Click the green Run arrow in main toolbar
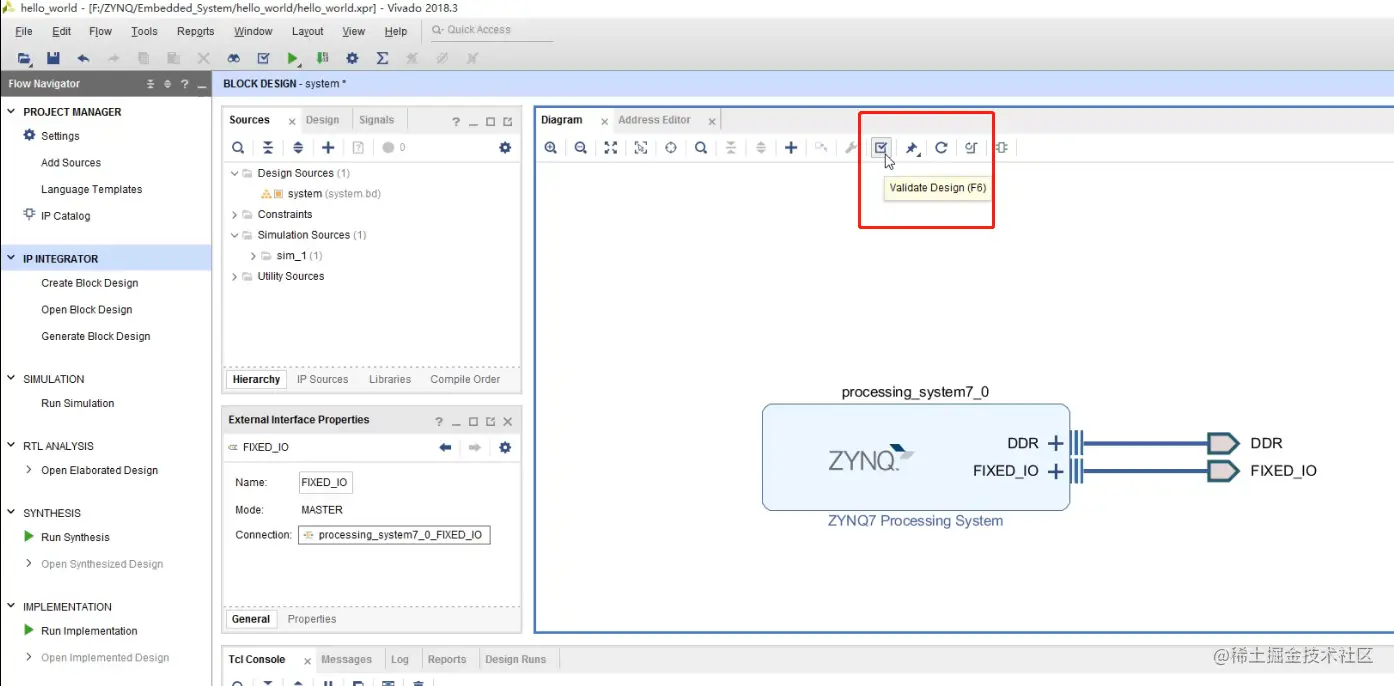This screenshot has height=686, width=1394. (293, 59)
